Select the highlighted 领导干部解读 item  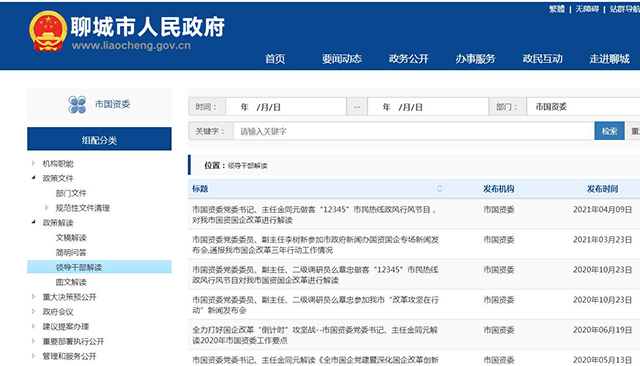99,267
